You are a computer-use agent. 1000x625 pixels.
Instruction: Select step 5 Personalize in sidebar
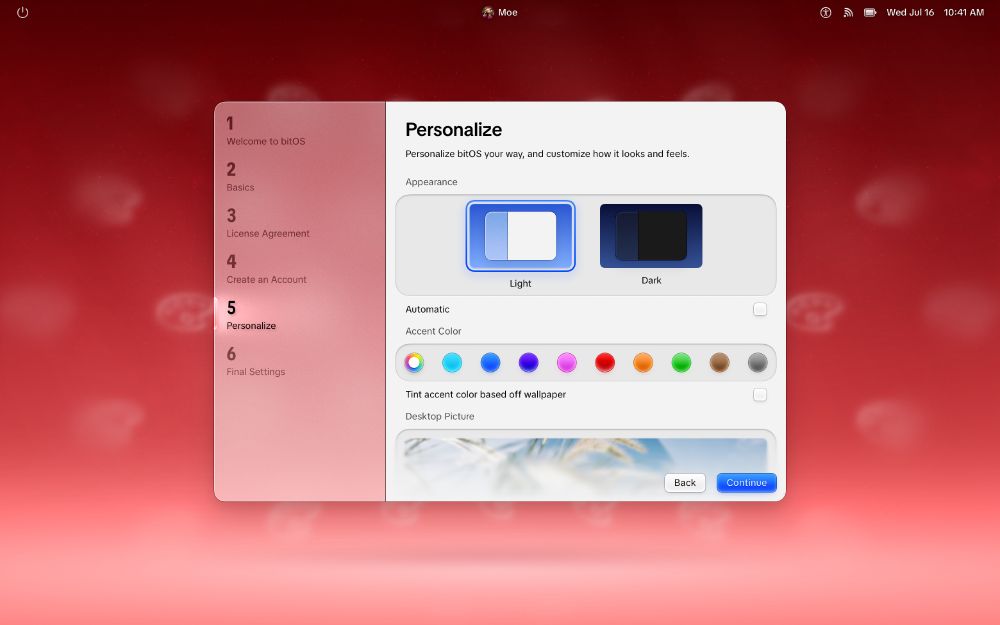pos(251,316)
